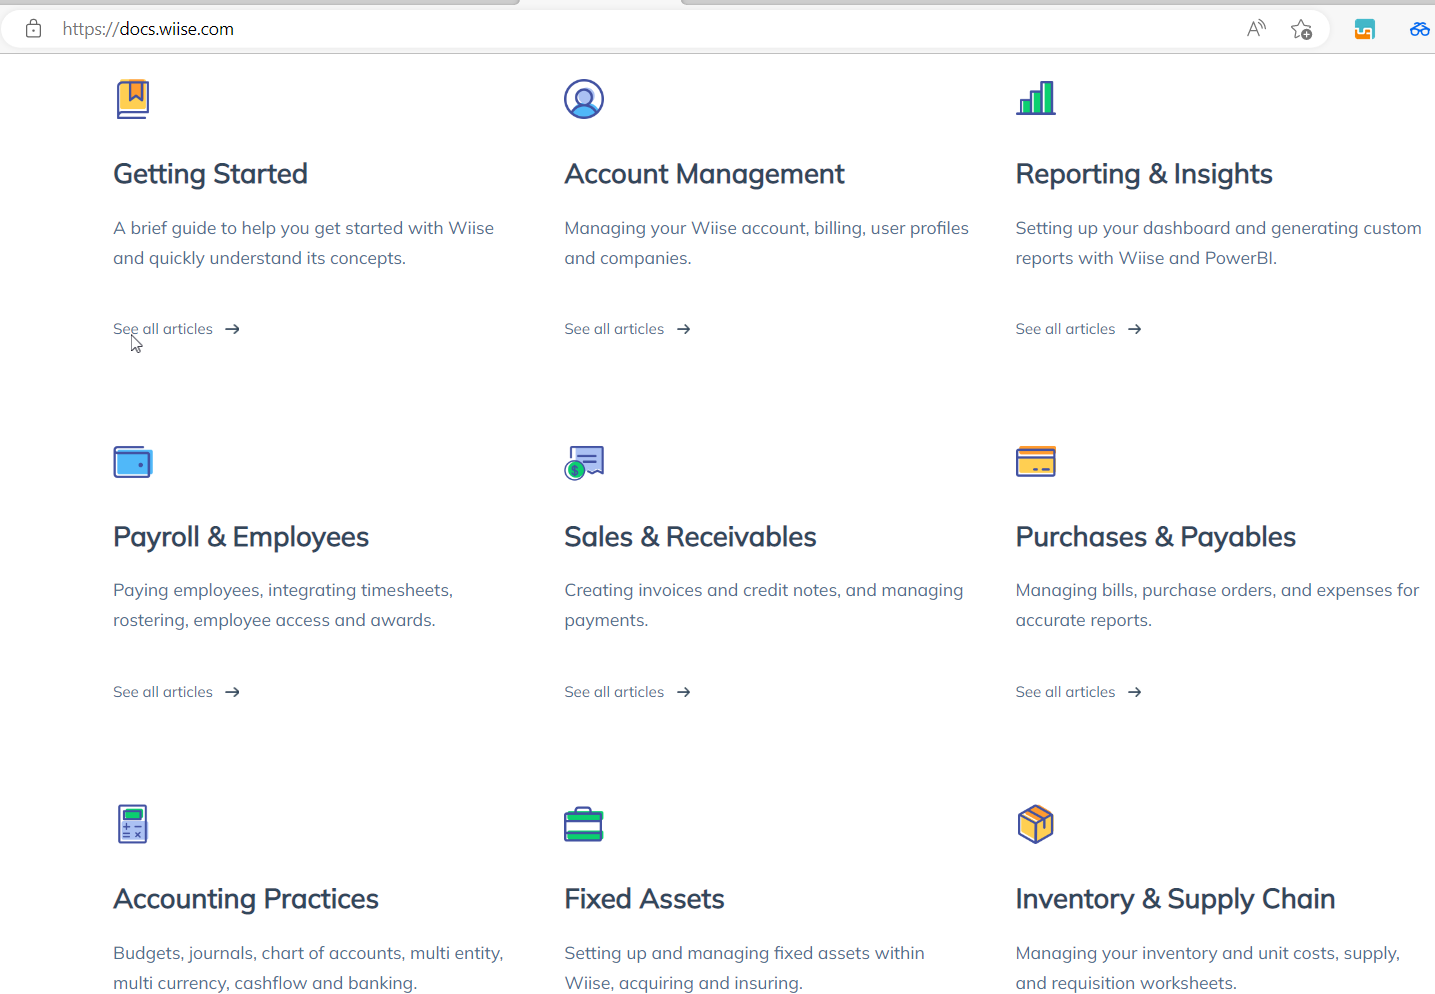Image resolution: width=1435 pixels, height=994 pixels.
Task: Click arrow next to Account Management See all articles
Action: (683, 329)
